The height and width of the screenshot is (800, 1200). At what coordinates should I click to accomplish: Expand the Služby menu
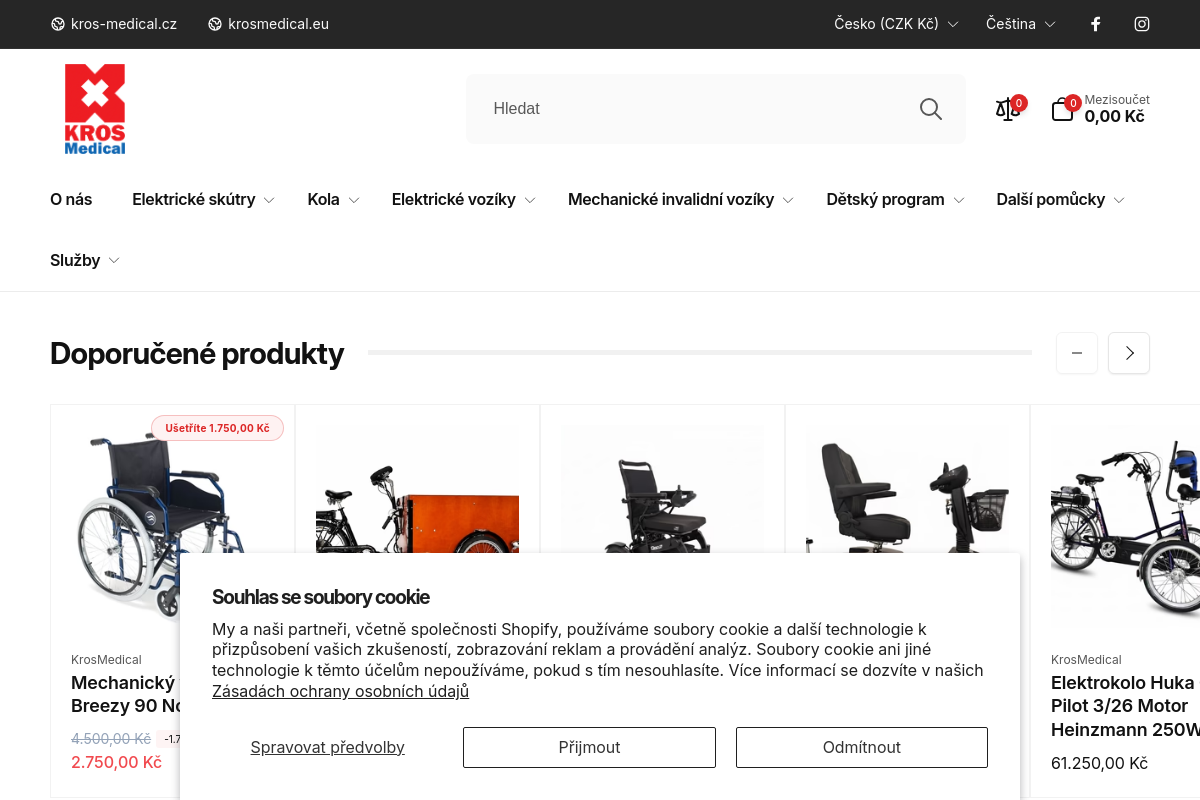[x=85, y=261]
